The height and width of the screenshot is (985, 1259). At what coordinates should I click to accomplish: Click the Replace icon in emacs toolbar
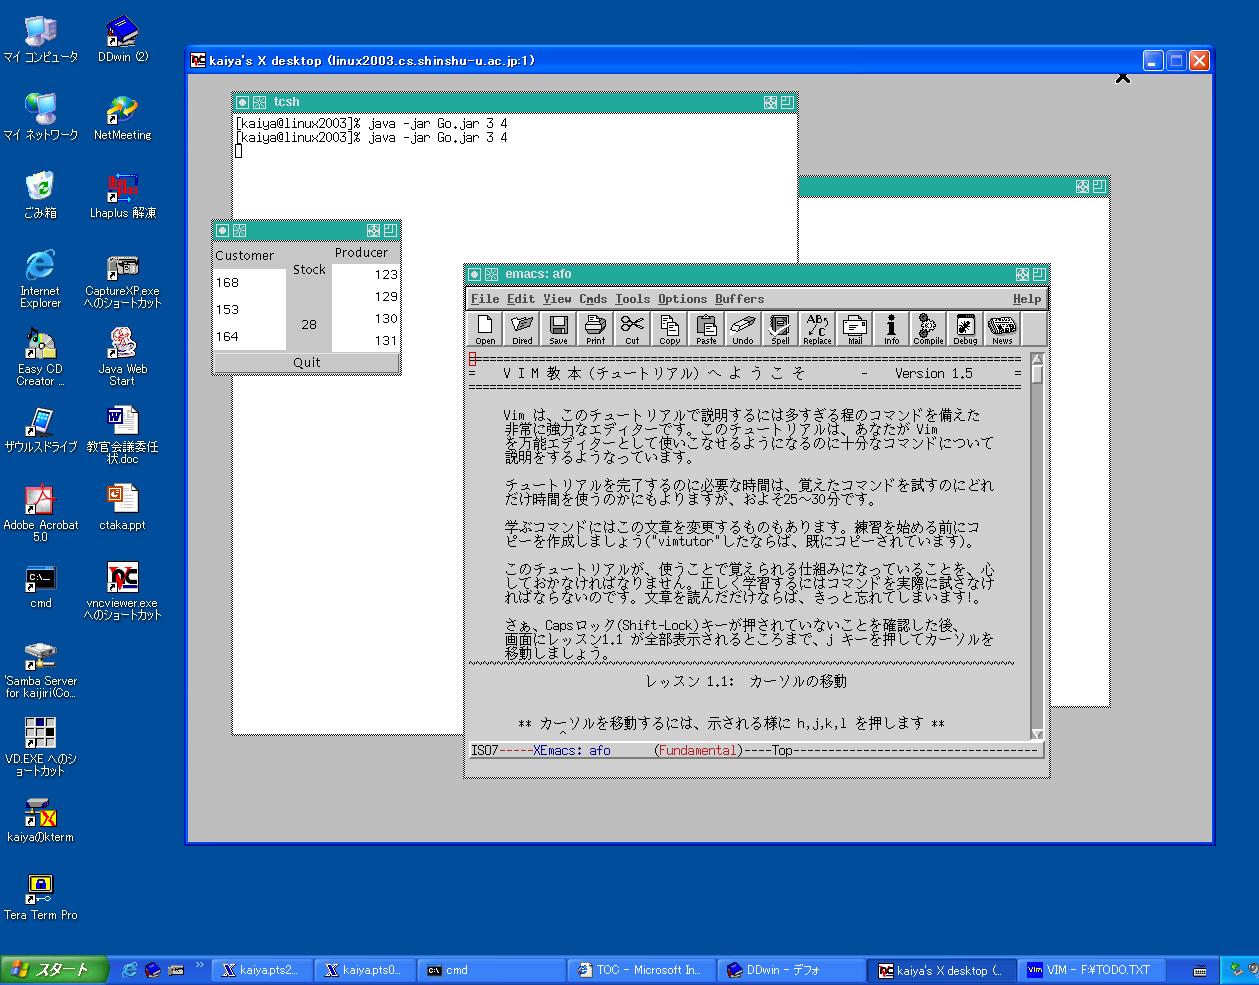(x=817, y=329)
